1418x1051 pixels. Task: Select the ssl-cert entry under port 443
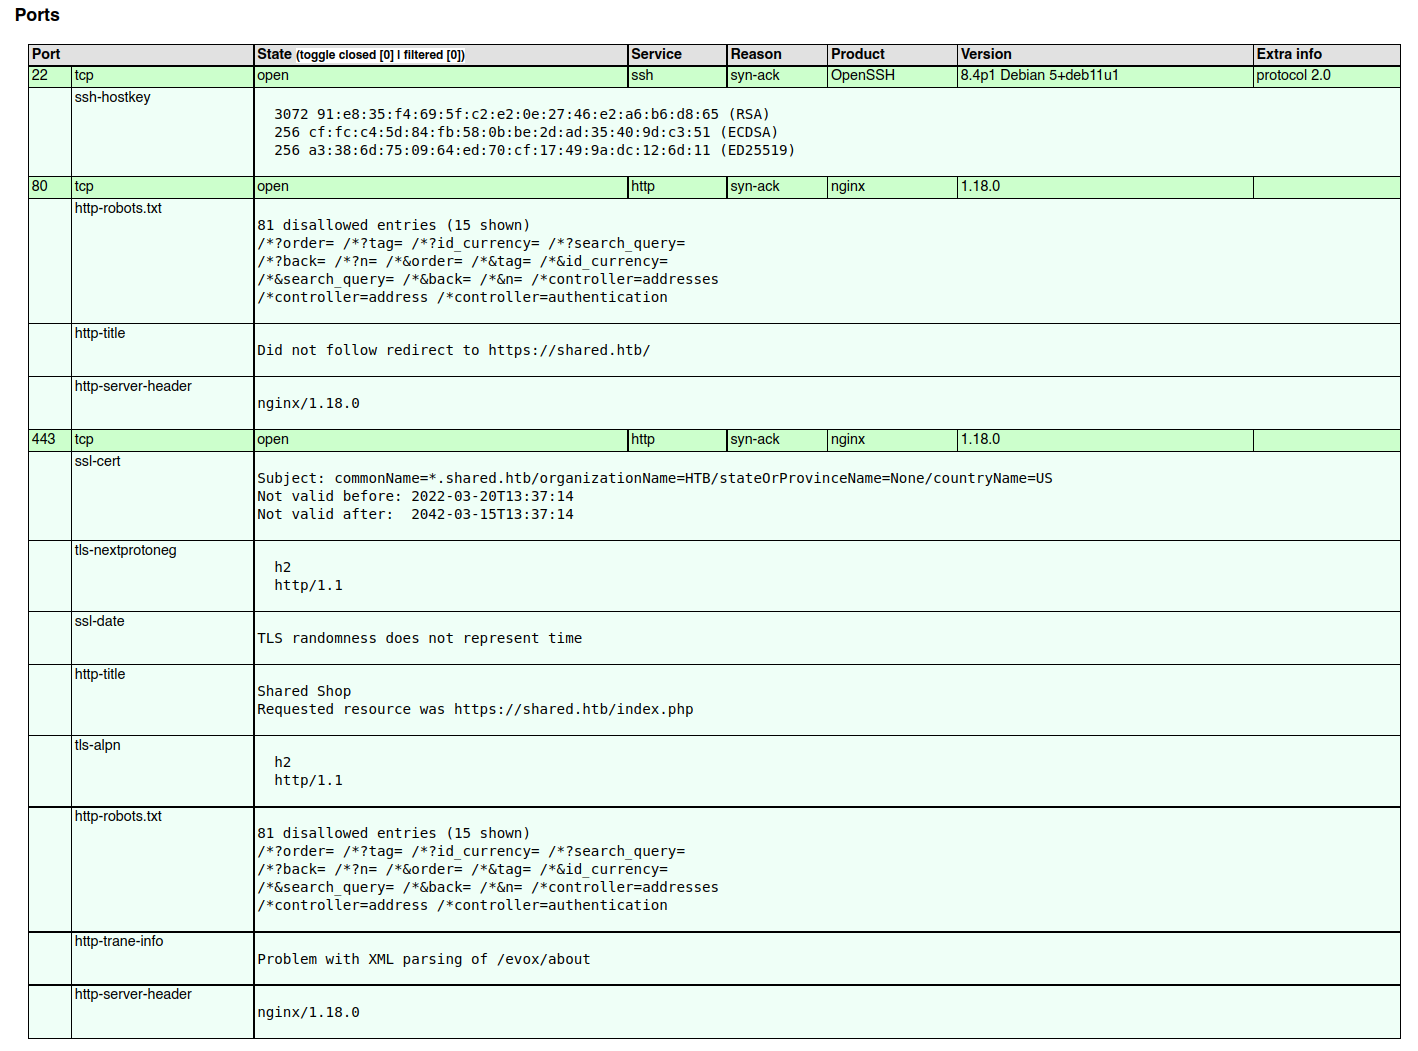(98, 461)
